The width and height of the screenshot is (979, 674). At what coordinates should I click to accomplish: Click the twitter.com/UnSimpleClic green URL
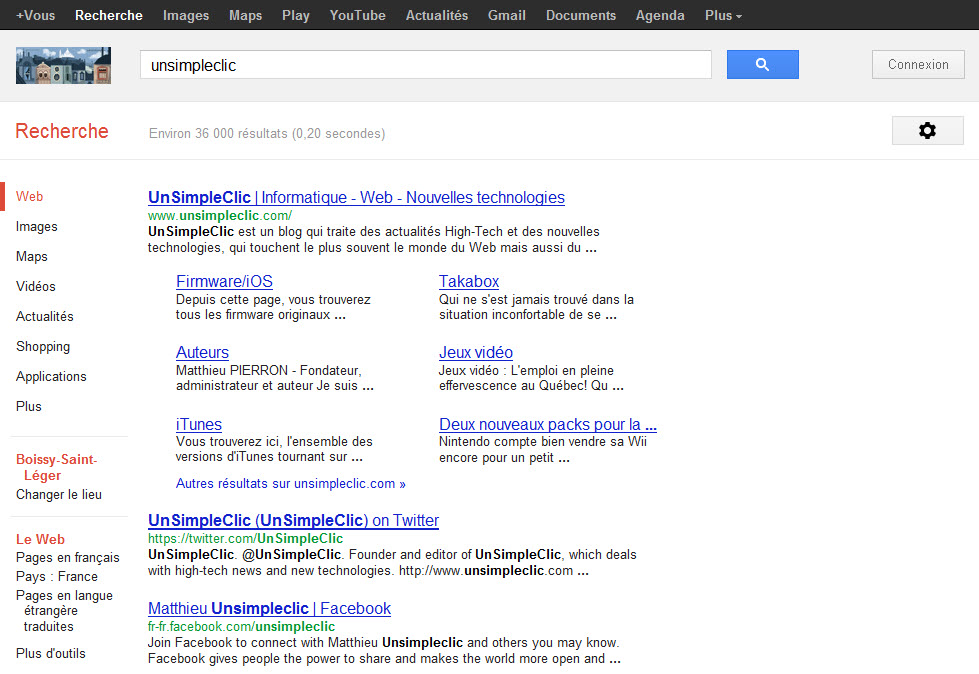tap(245, 538)
